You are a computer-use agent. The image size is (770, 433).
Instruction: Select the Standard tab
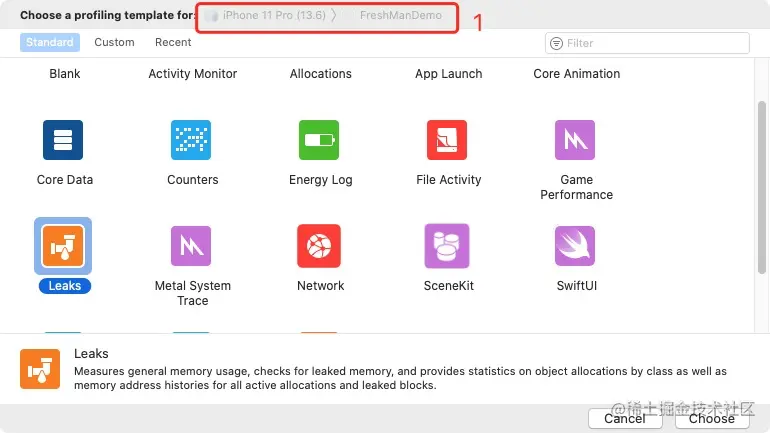click(50, 42)
